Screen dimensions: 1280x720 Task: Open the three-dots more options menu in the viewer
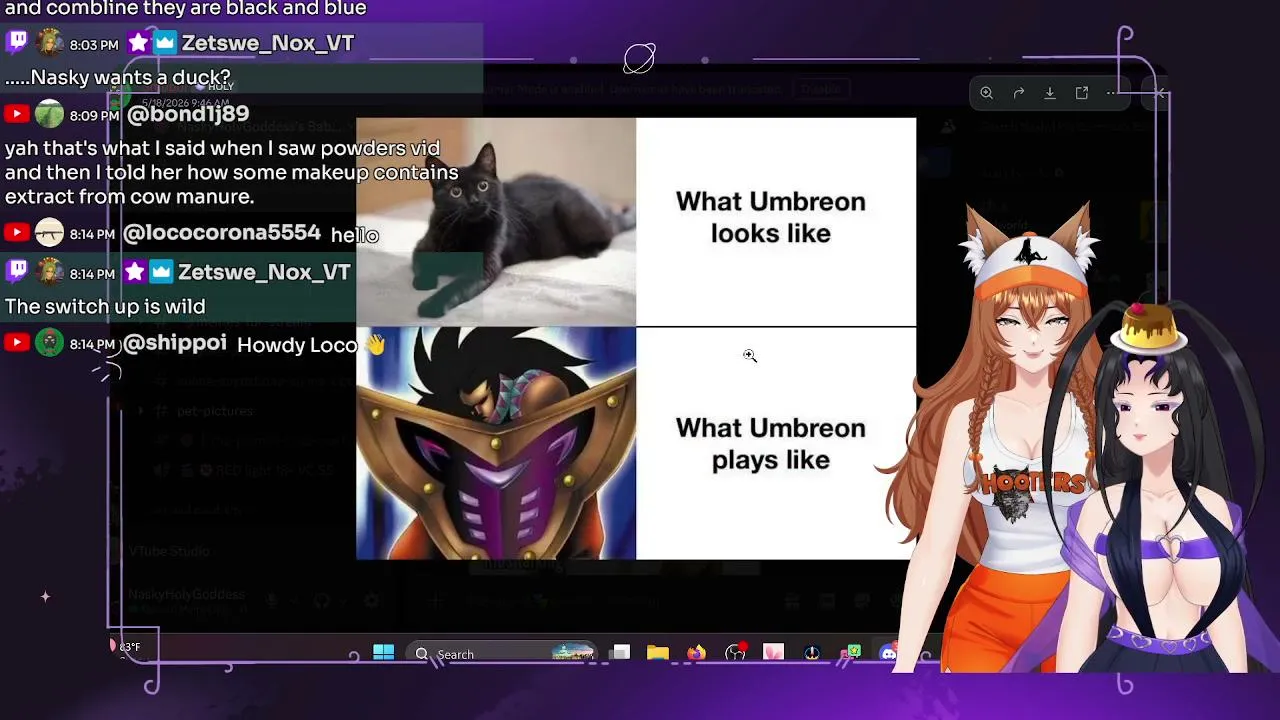coord(1112,93)
